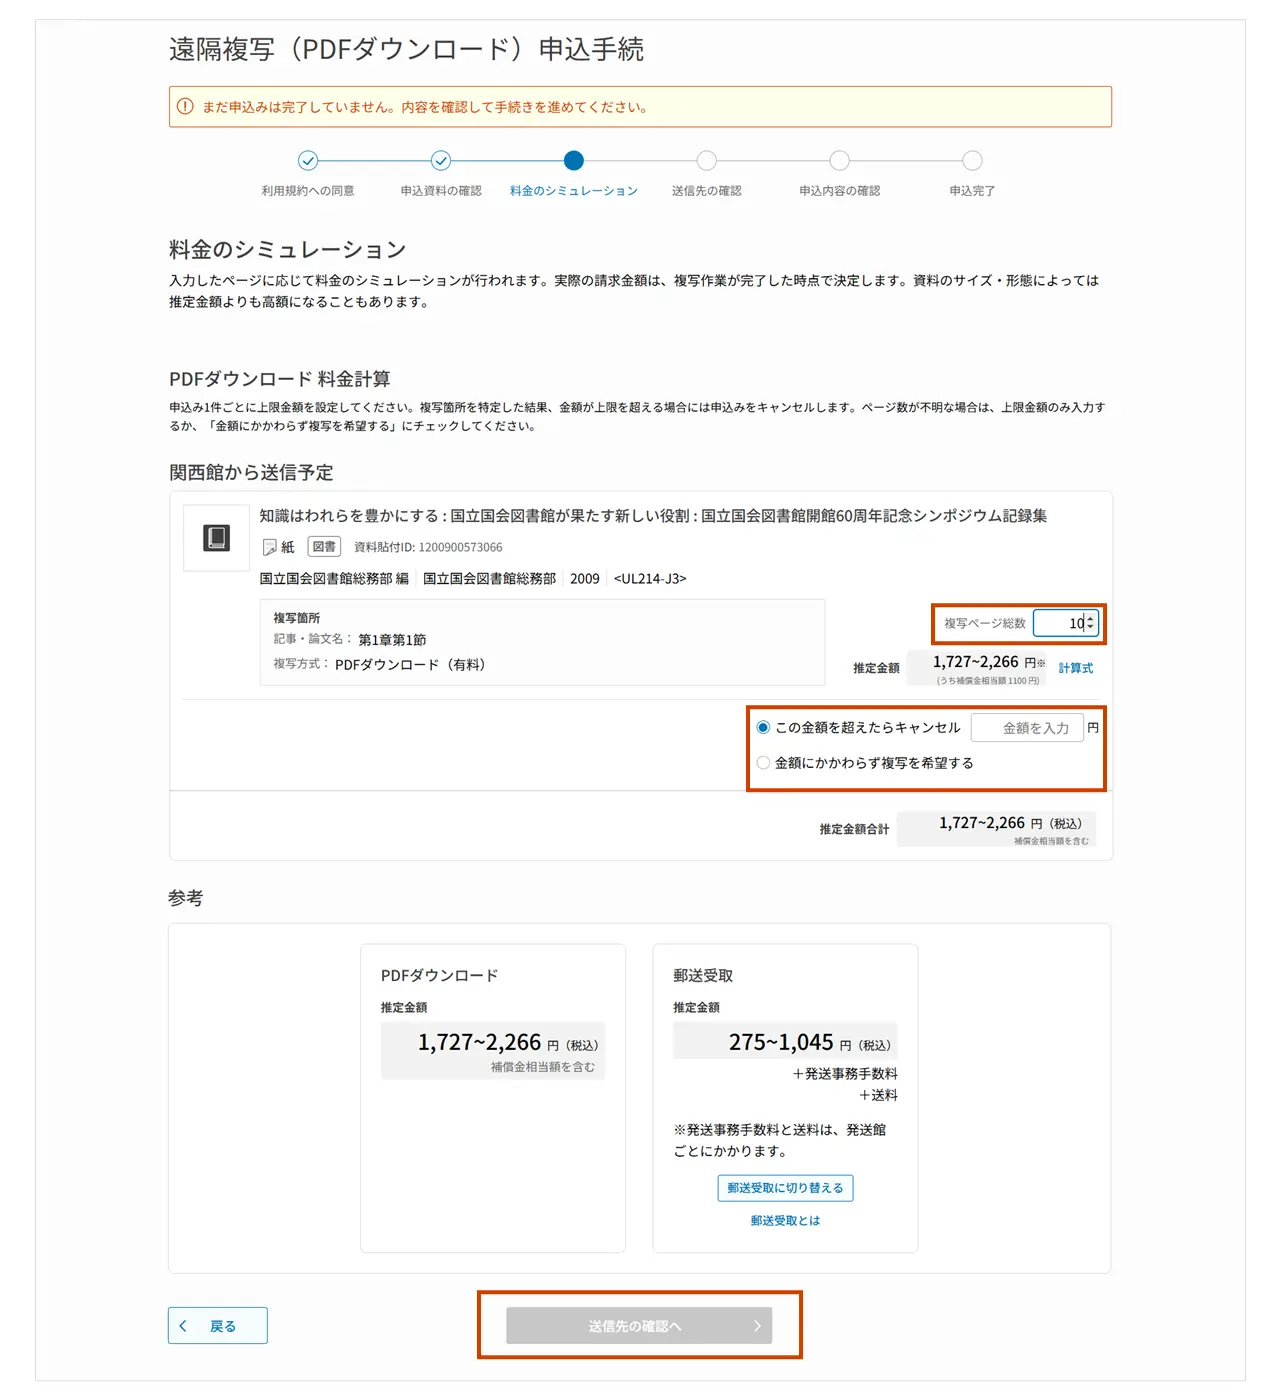Select the 送信先の確認 step circle

707,161
